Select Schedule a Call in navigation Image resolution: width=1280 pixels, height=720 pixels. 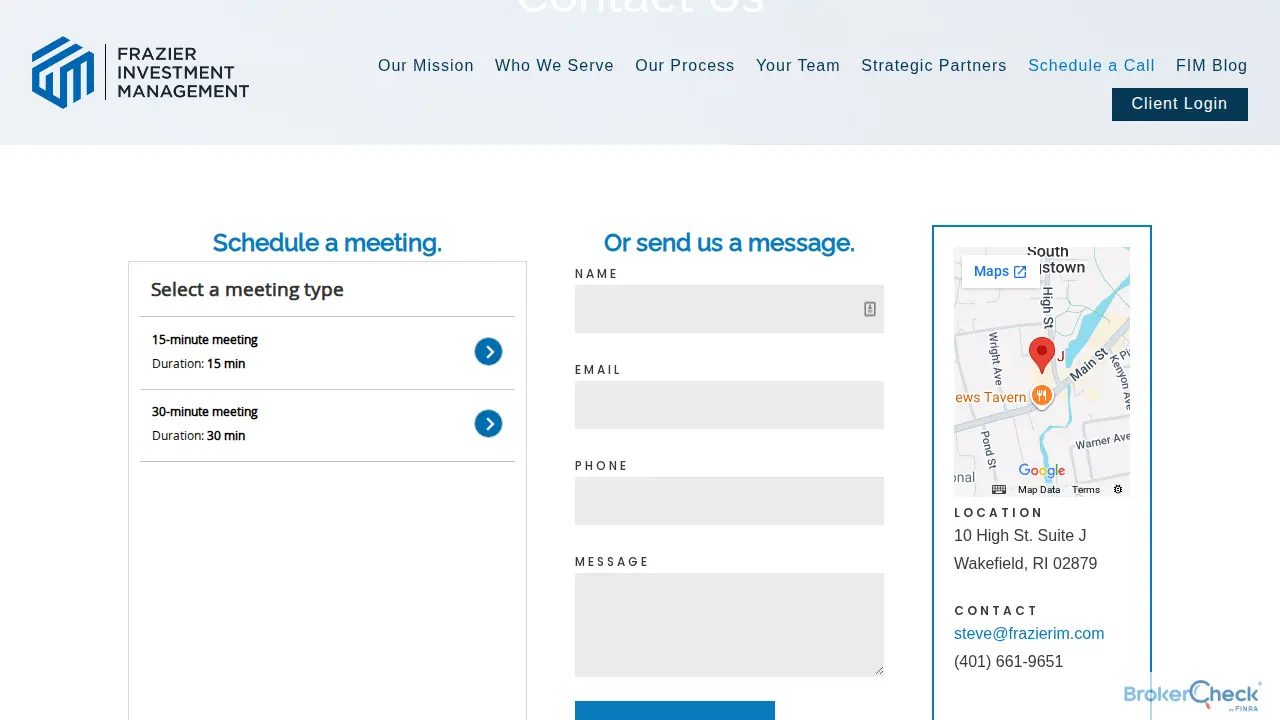tap(1091, 66)
